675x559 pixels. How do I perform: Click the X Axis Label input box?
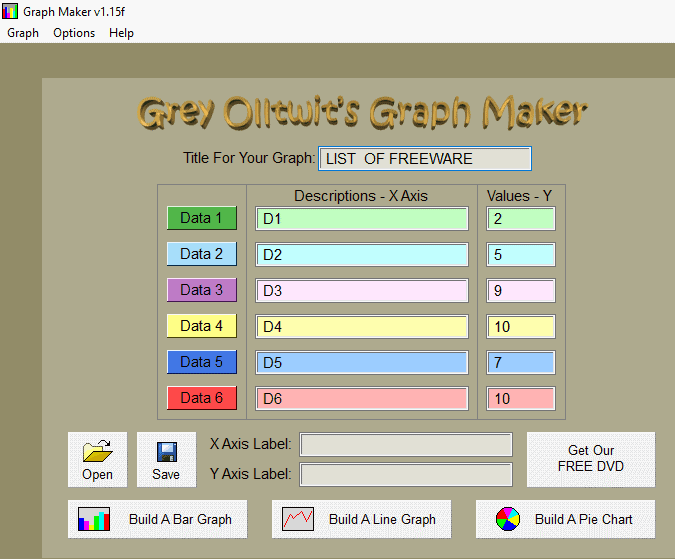tap(406, 445)
